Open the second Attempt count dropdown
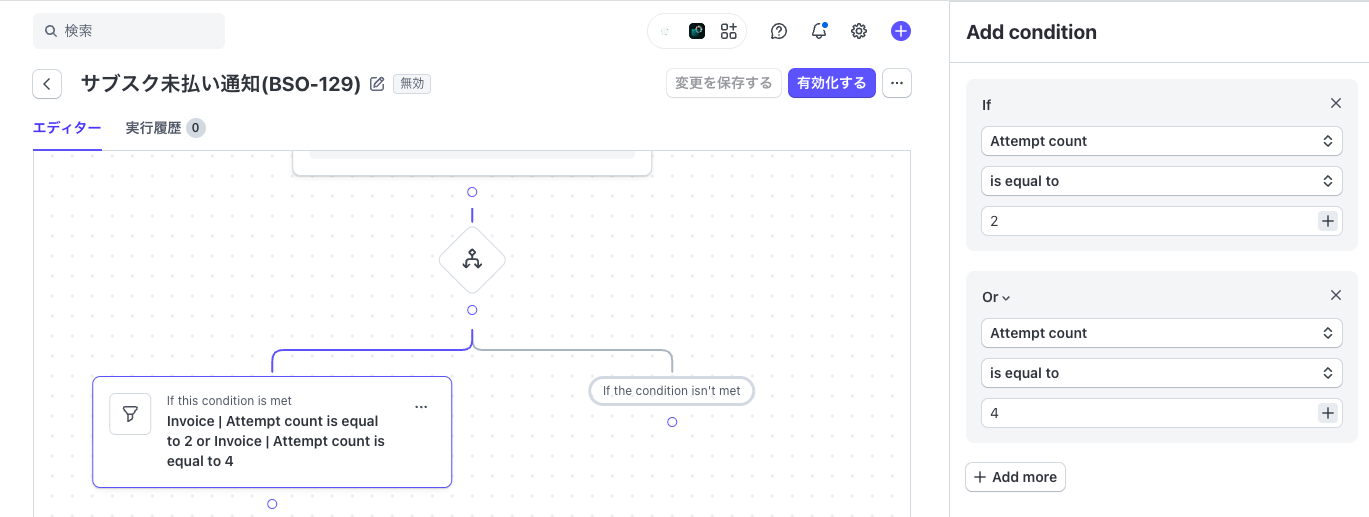The image size is (1369, 517). pyautogui.click(x=1161, y=333)
